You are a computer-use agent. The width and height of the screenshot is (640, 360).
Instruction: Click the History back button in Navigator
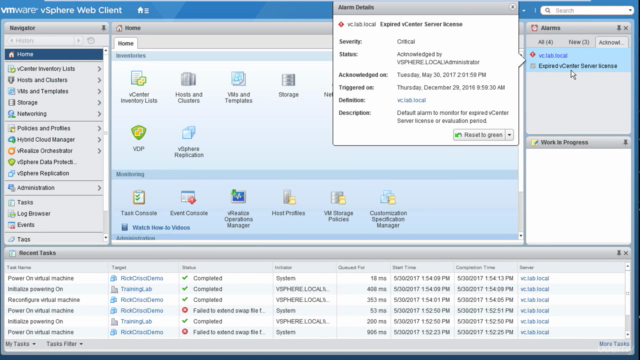(12, 40)
